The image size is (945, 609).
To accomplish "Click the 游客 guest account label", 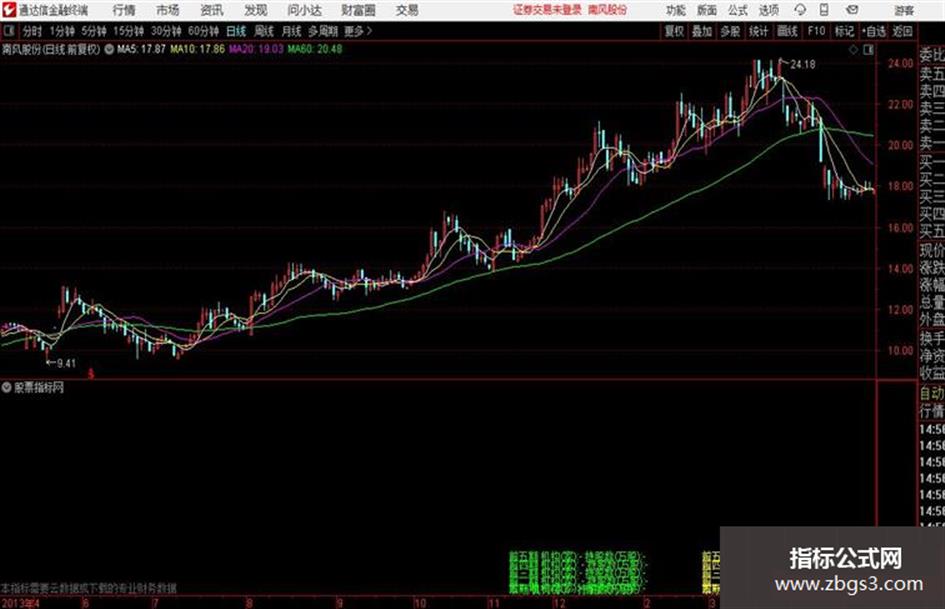I will pyautogui.click(x=903, y=10).
